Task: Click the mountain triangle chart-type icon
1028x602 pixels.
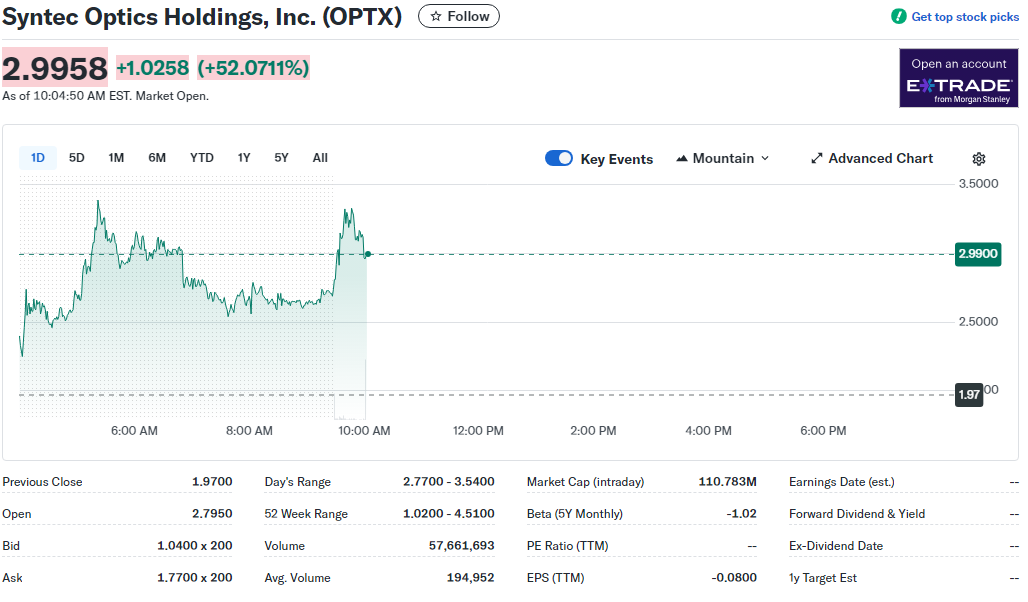Action: tap(683, 158)
